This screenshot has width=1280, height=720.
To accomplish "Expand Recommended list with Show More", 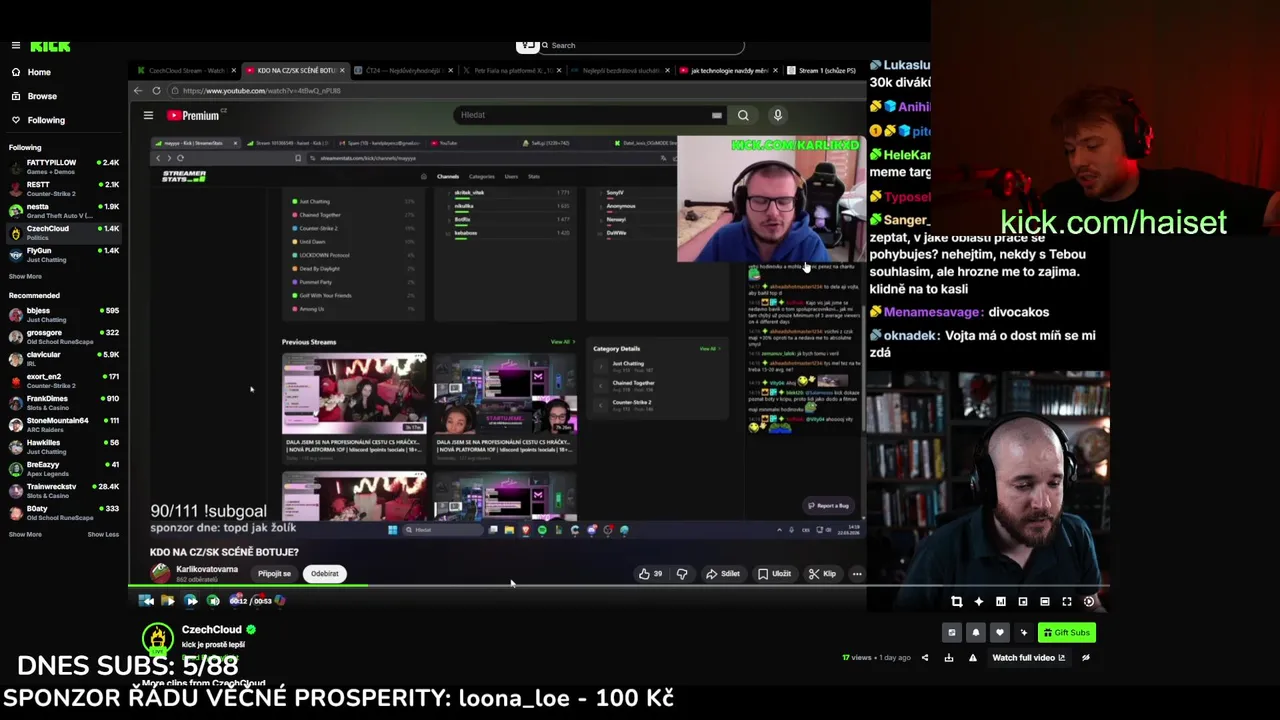I will pyautogui.click(x=25, y=534).
